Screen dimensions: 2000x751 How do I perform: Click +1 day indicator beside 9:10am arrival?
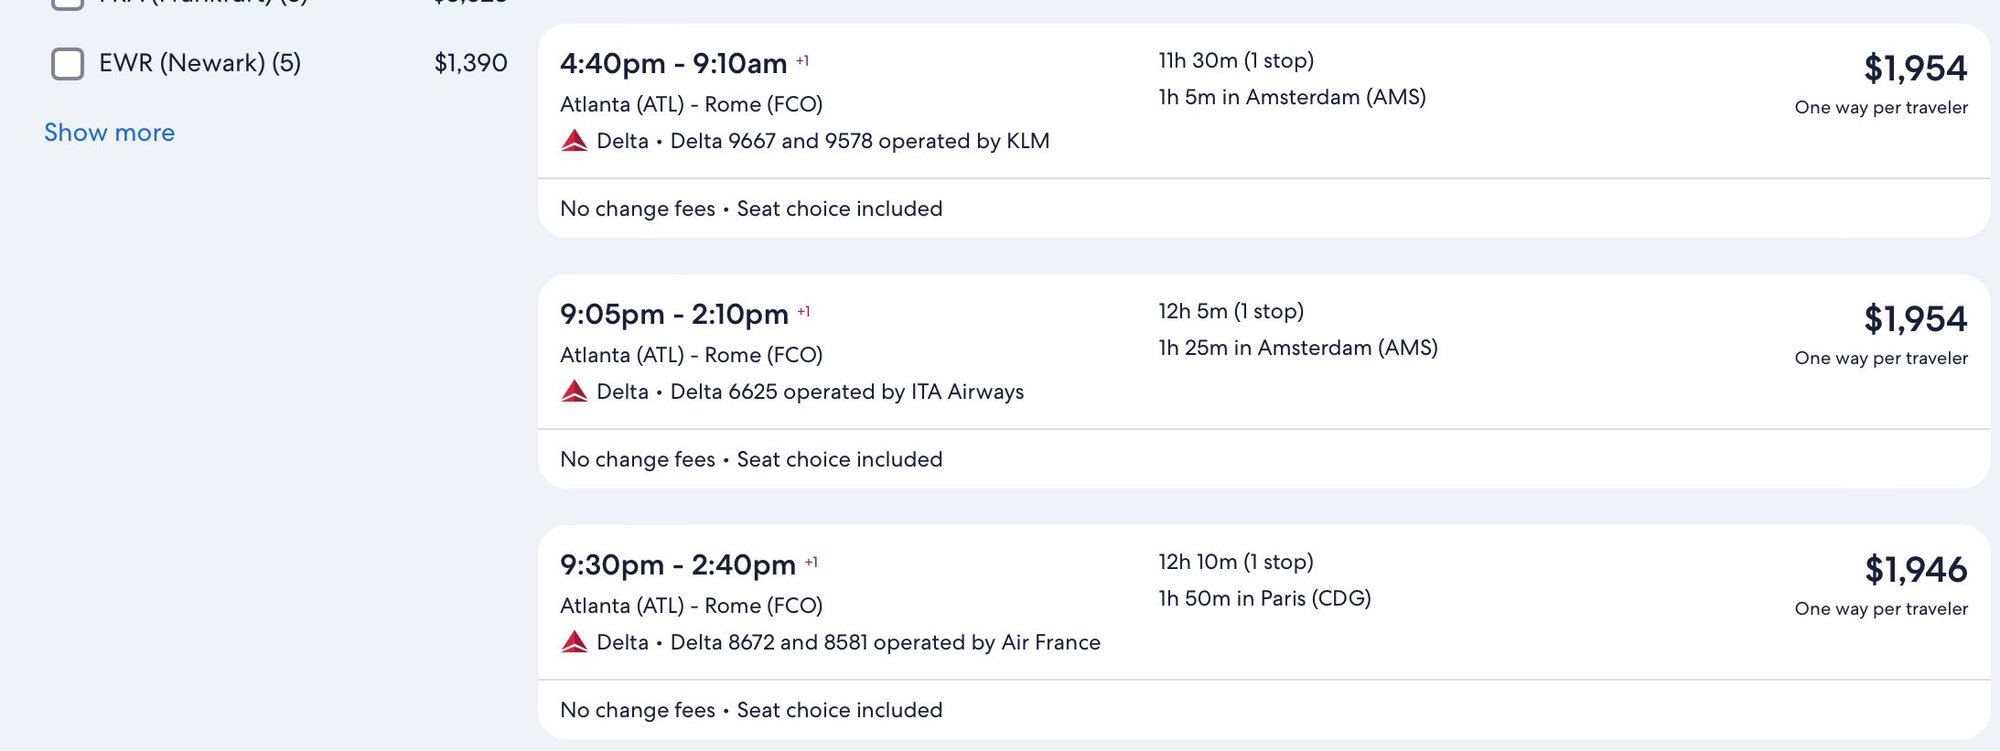point(802,61)
